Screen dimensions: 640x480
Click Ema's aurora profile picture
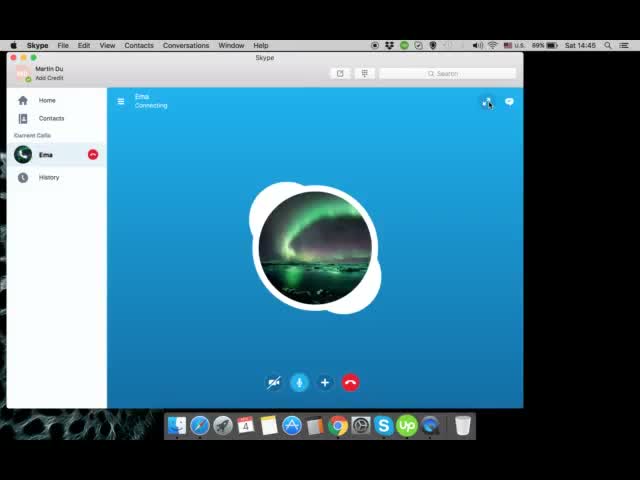click(x=315, y=248)
